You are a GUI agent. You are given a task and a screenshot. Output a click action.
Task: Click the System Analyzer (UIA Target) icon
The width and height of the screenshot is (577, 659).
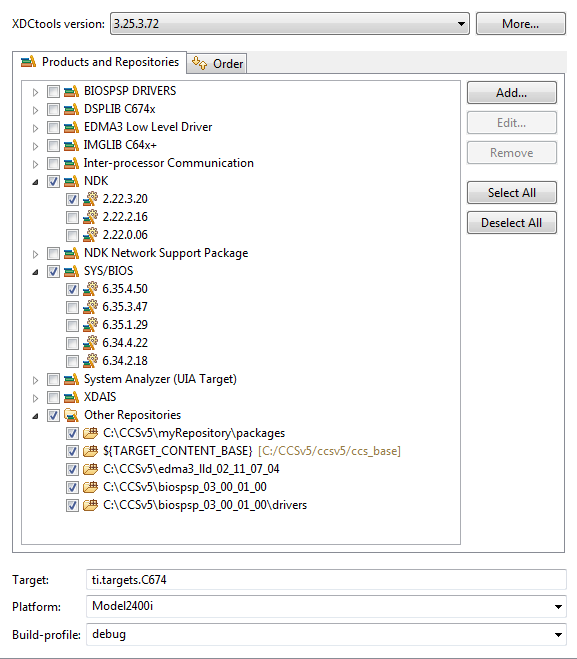tap(71, 380)
